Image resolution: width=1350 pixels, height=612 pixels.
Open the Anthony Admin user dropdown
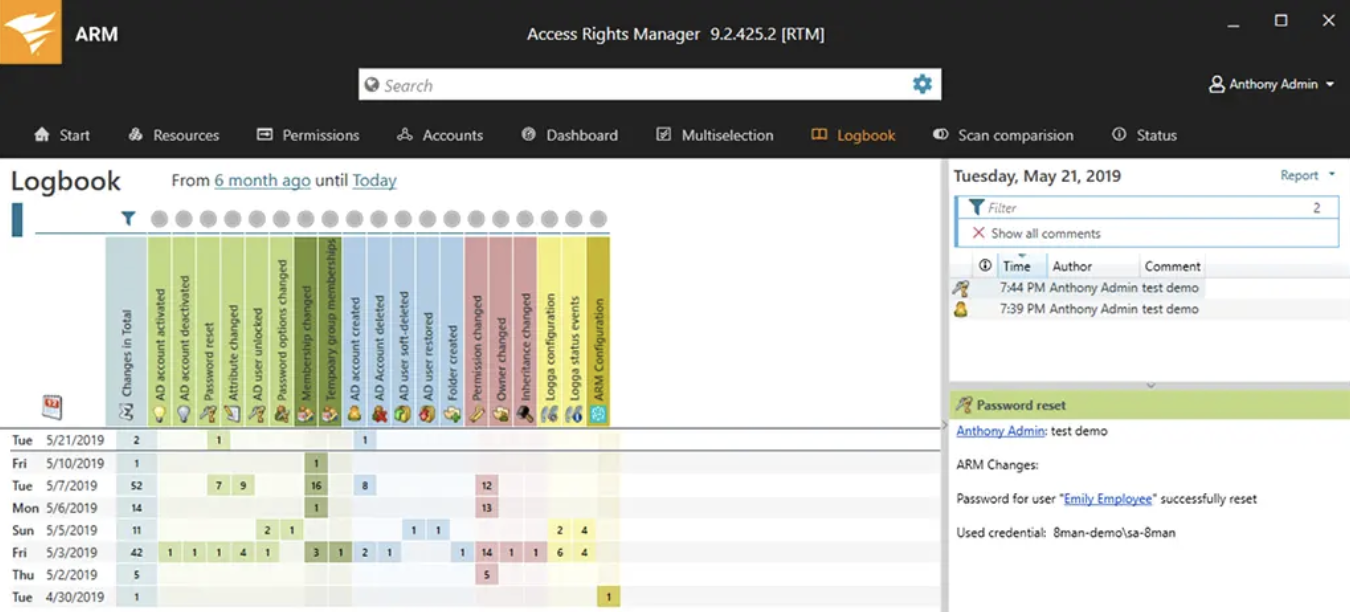(x=1272, y=85)
